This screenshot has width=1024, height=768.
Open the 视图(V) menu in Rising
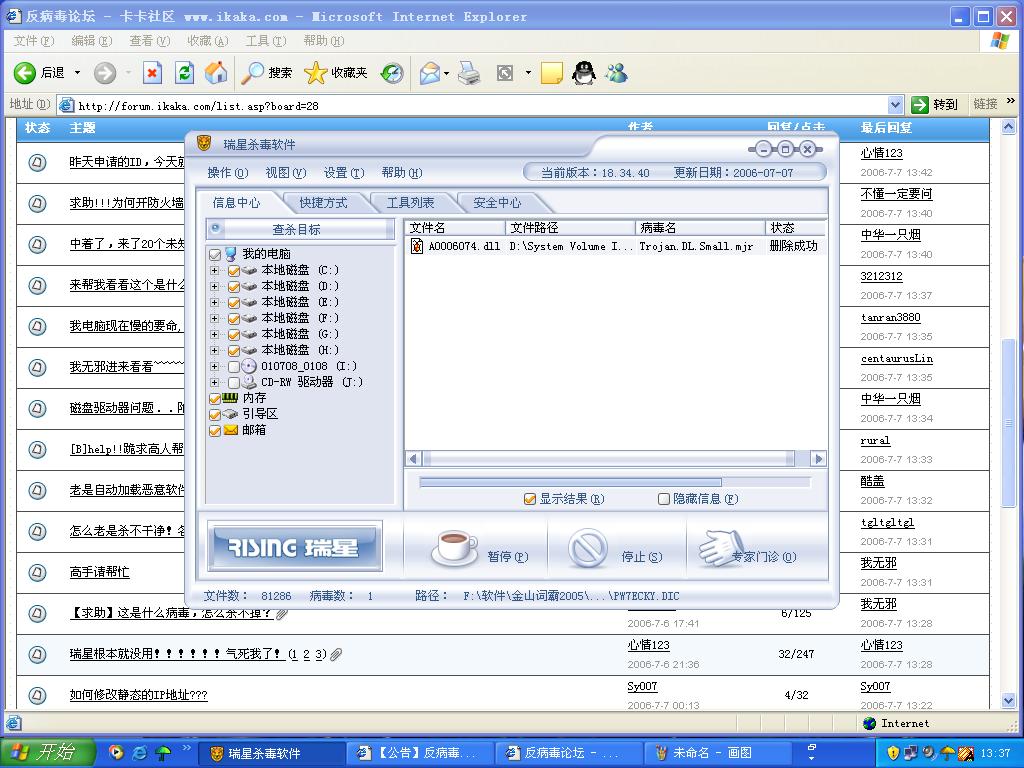[286, 172]
